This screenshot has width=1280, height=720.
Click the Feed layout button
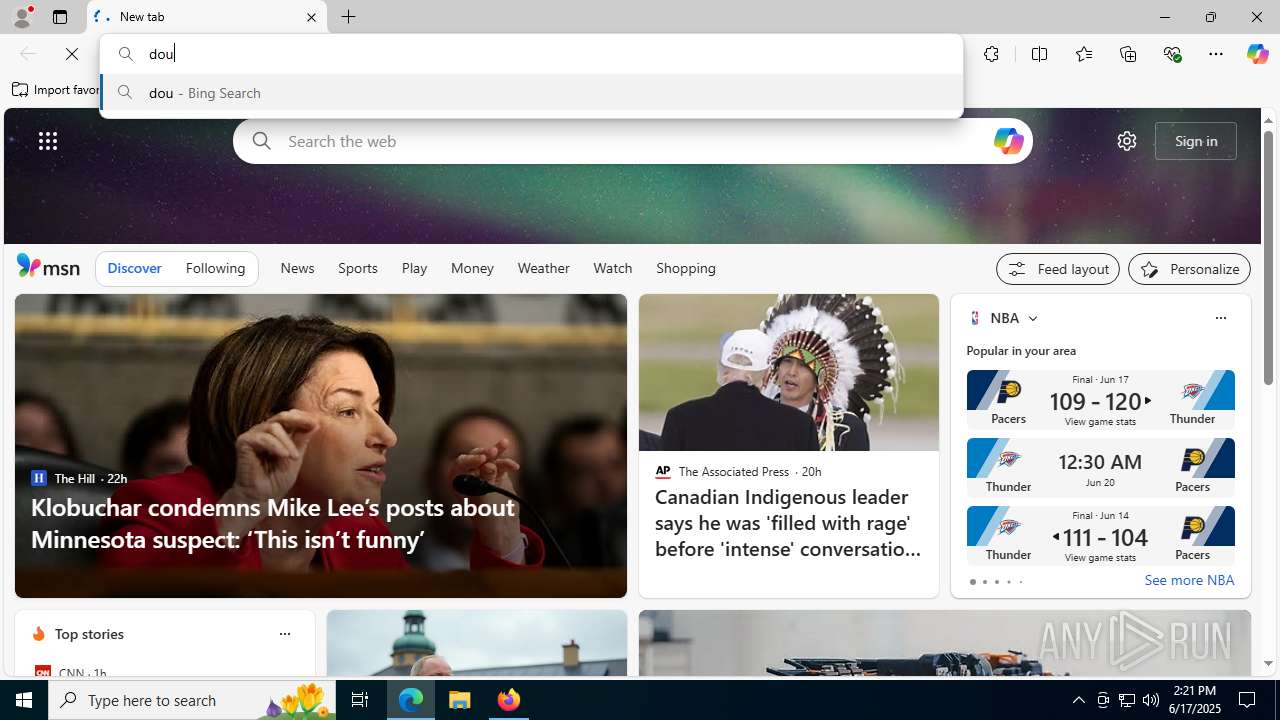pos(1058,269)
